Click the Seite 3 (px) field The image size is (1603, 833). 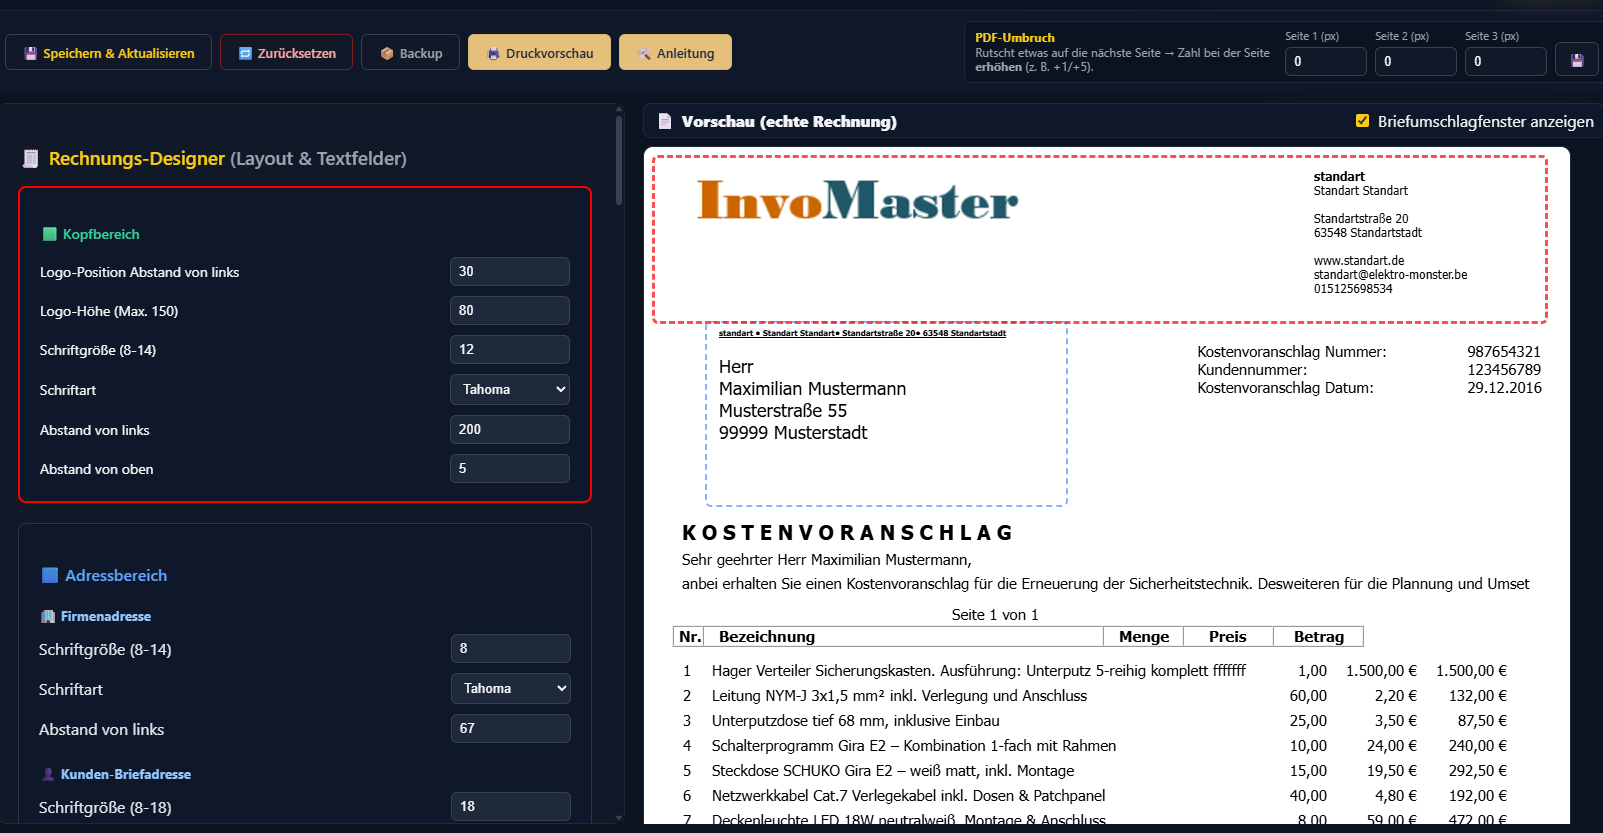click(1505, 61)
